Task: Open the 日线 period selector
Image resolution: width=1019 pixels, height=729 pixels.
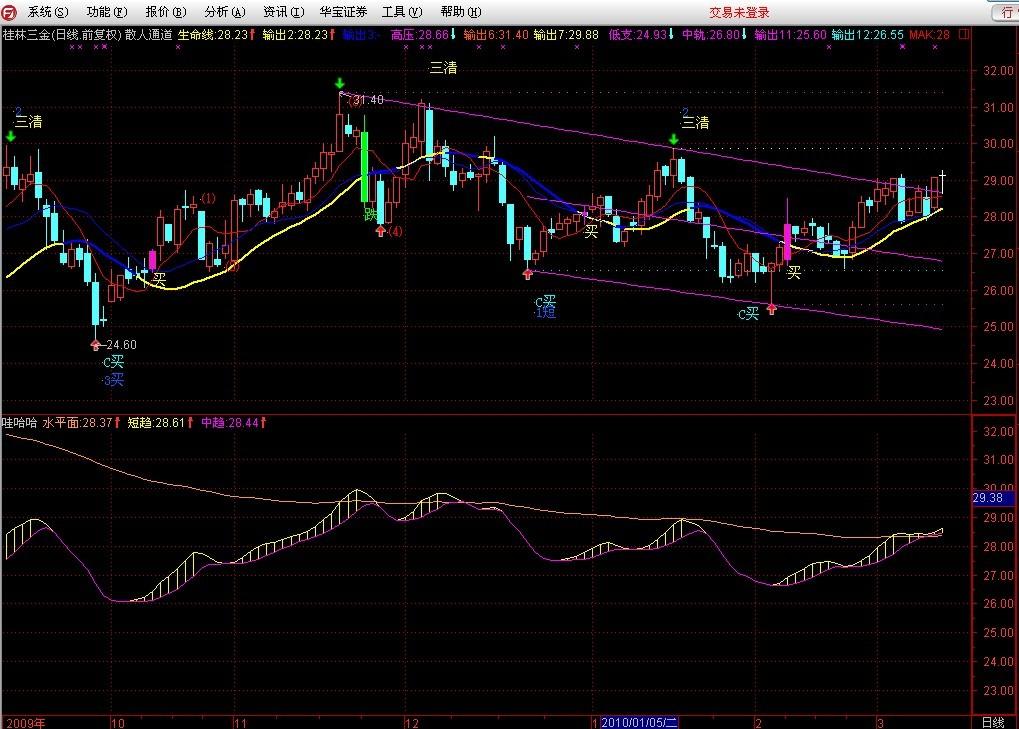Action: (993, 722)
